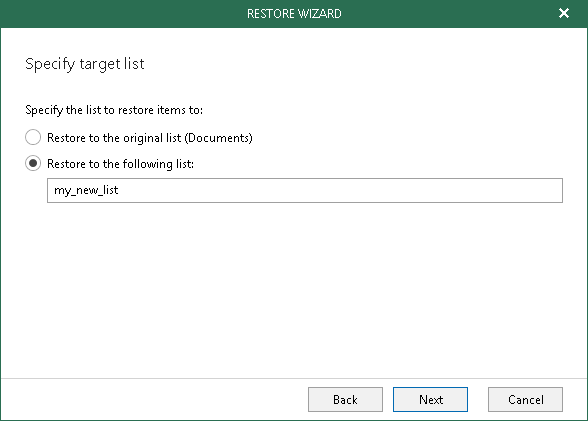Place the cursor in the my_new_list text
Viewport: 588px width, 421px height.
[86, 190]
